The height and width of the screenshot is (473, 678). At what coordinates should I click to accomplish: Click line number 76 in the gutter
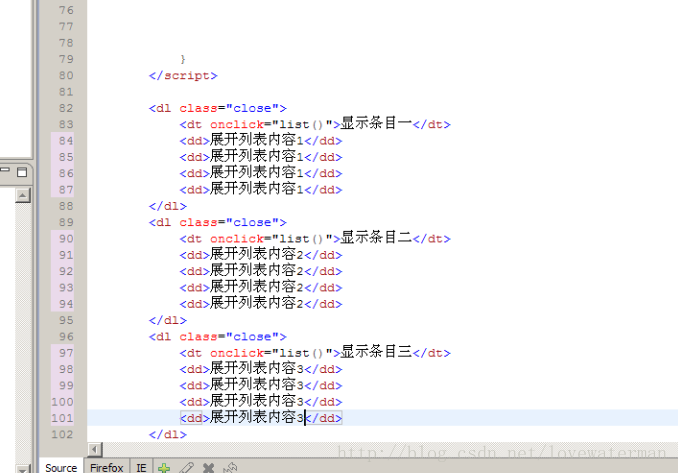pos(66,10)
